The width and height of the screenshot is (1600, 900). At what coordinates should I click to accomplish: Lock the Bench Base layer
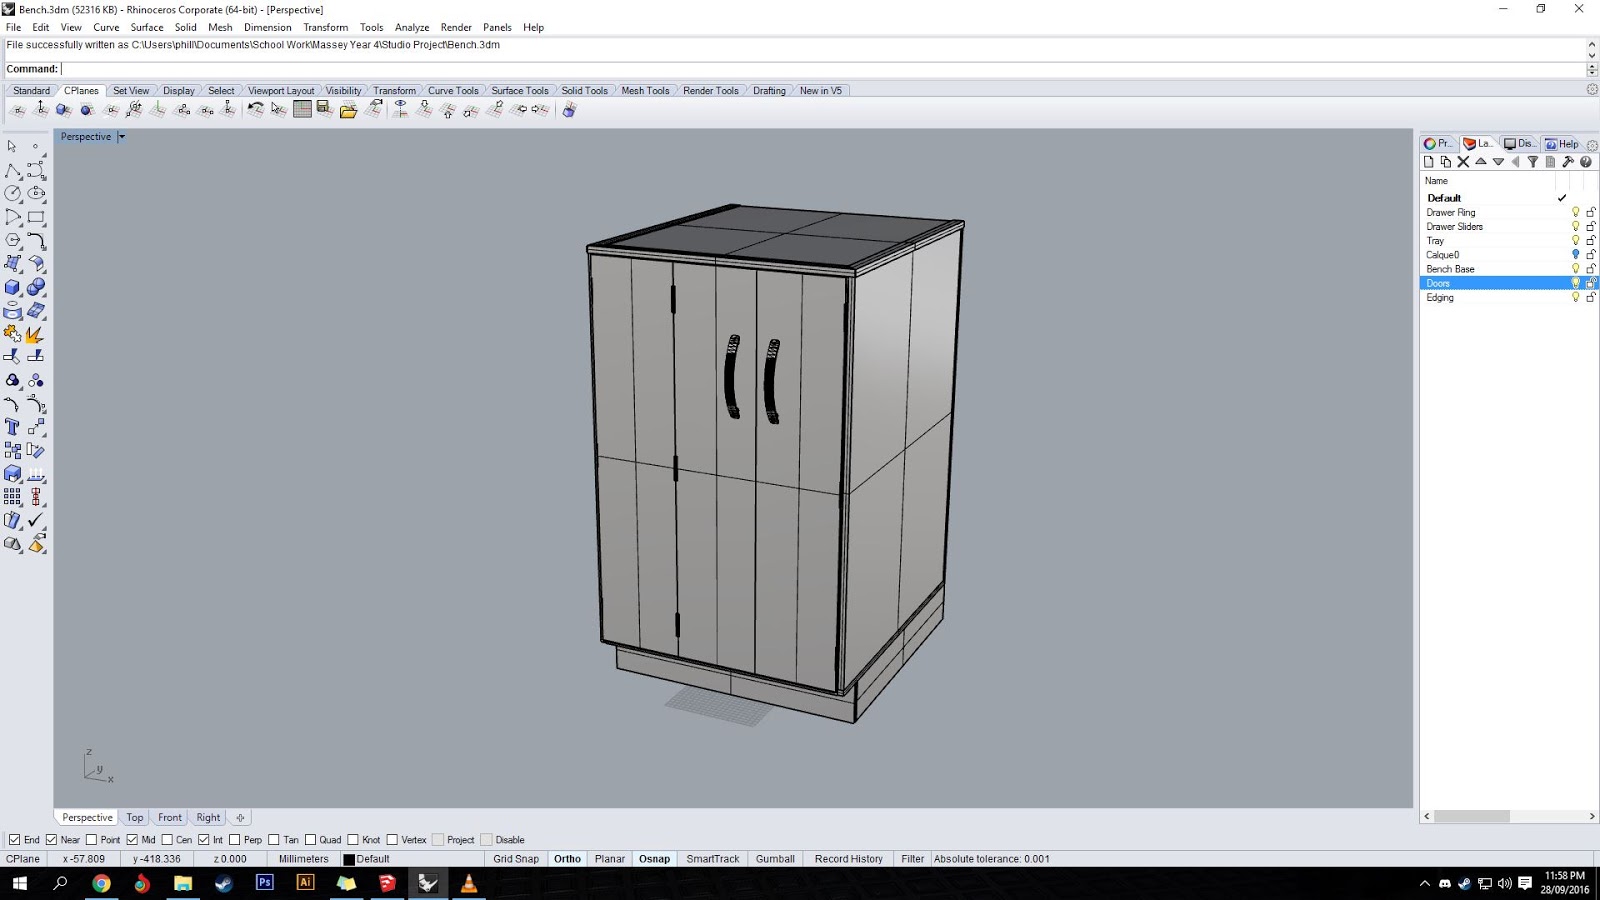pyautogui.click(x=1590, y=269)
